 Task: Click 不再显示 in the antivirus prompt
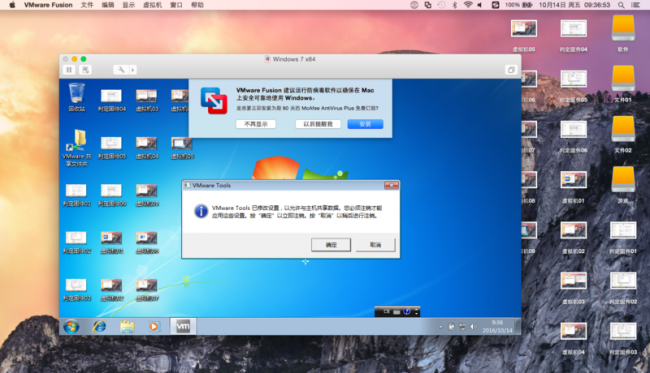click(x=256, y=124)
